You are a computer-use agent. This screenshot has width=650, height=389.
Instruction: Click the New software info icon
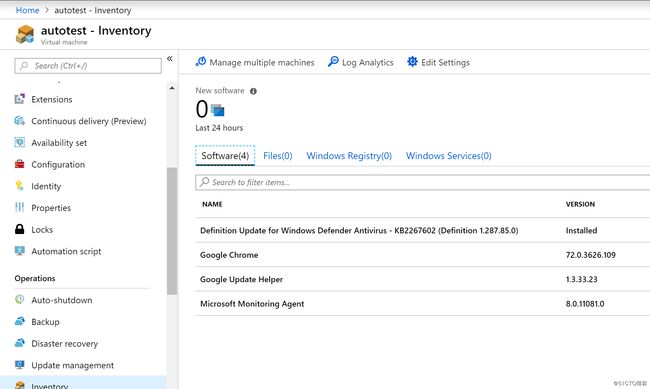(253, 91)
